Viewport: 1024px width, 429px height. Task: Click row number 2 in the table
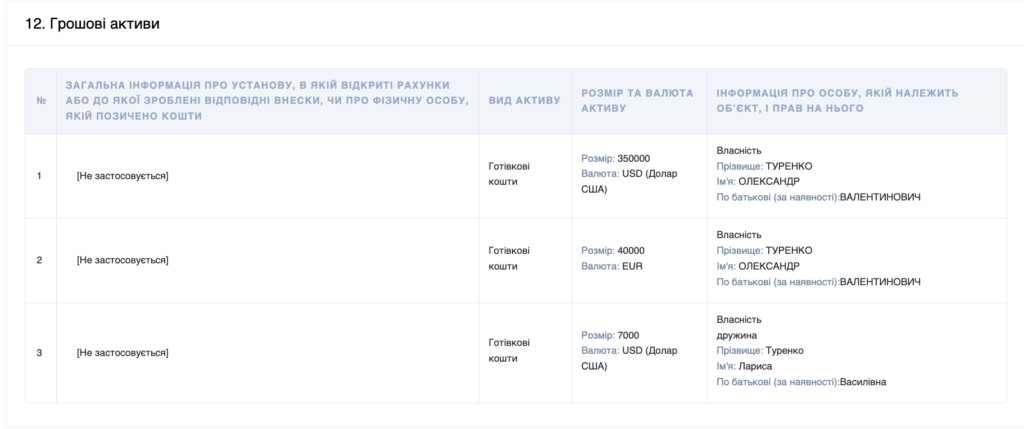click(39, 260)
